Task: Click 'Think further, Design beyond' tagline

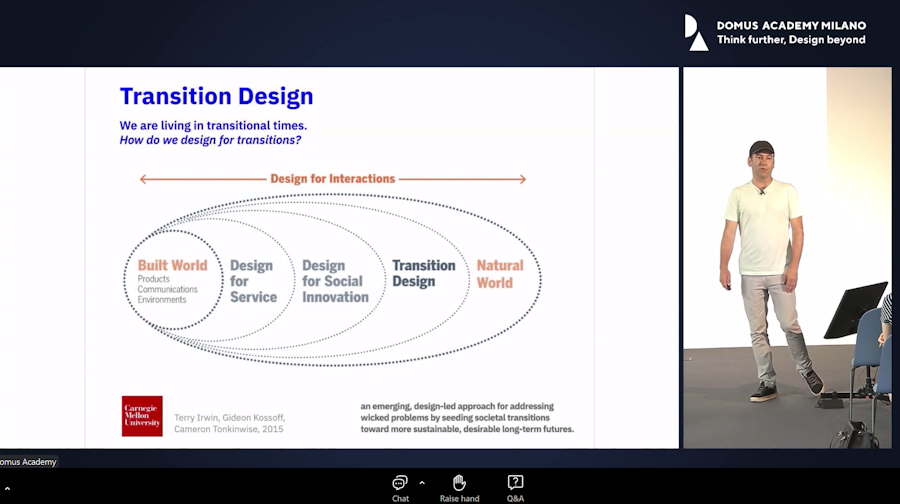Action: pos(791,40)
